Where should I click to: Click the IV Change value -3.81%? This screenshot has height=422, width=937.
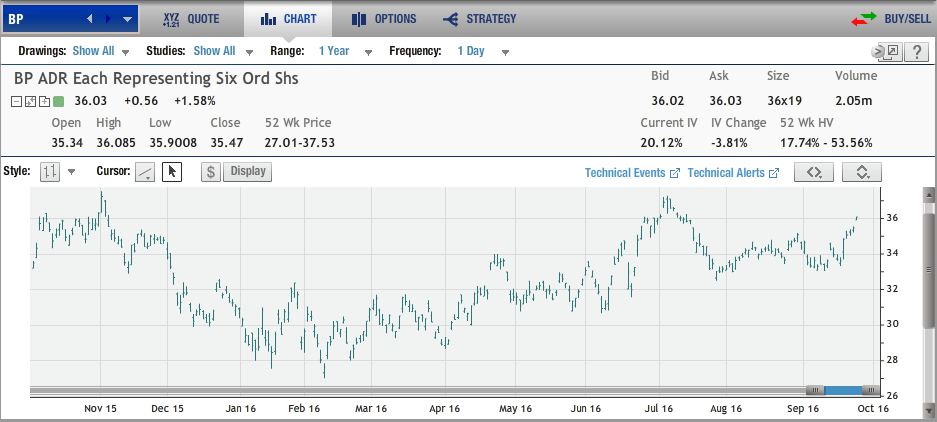point(729,143)
